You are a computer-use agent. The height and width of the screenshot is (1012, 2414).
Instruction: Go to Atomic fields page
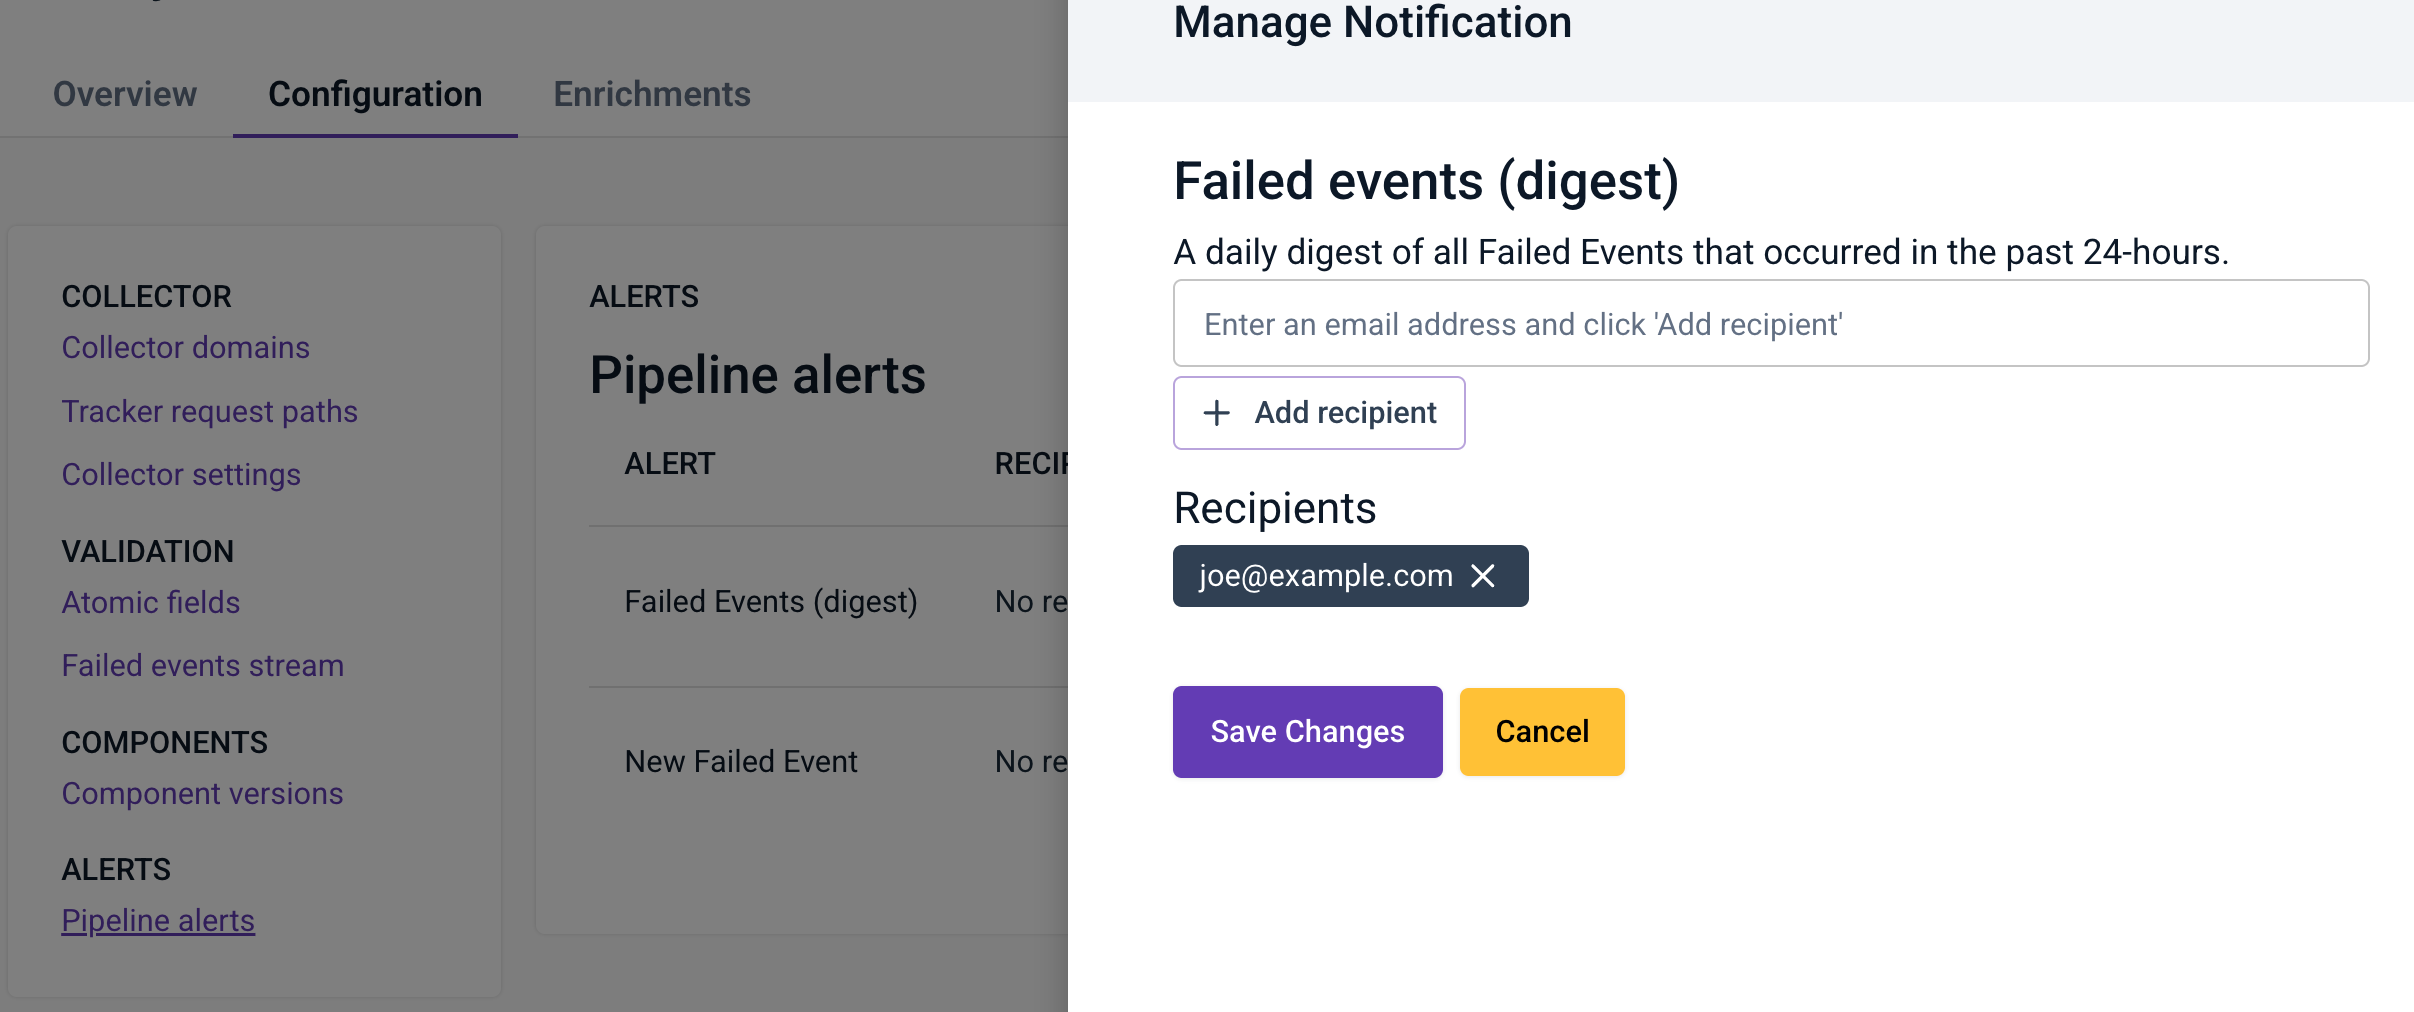151,603
